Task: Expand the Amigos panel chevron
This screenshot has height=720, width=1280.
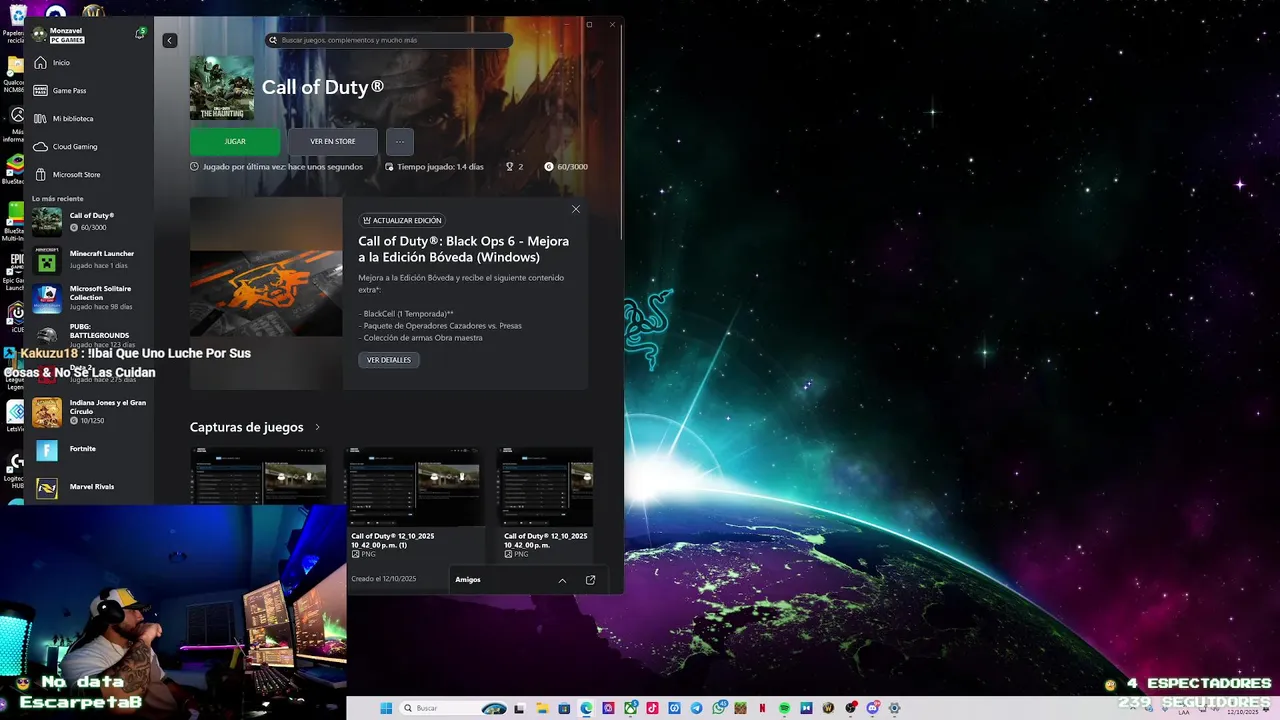Action: coord(562,580)
